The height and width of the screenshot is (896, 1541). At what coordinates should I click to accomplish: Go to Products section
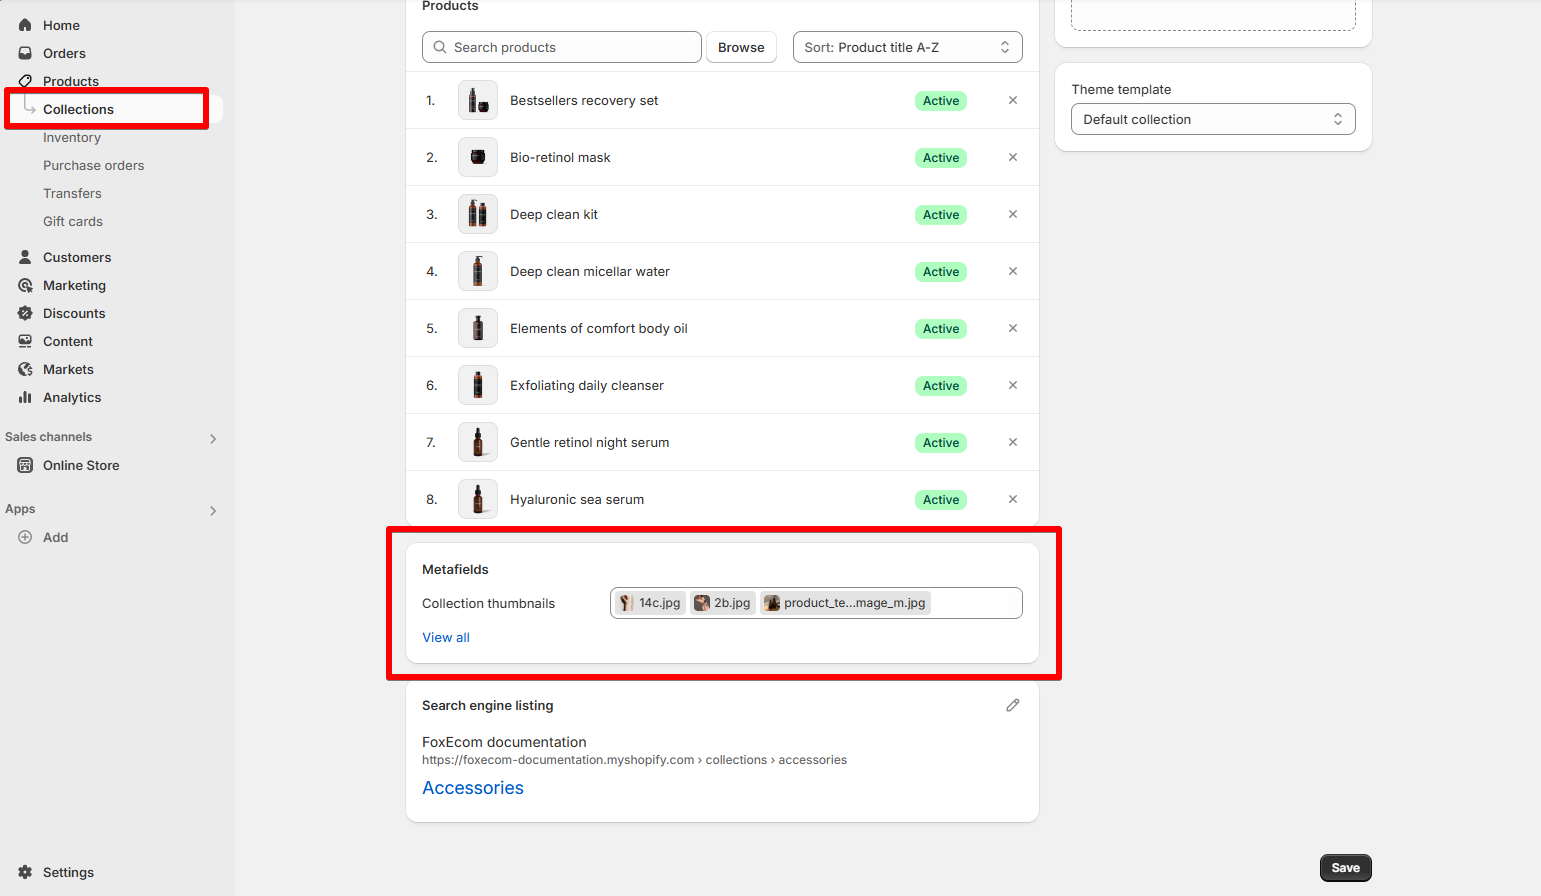point(70,81)
